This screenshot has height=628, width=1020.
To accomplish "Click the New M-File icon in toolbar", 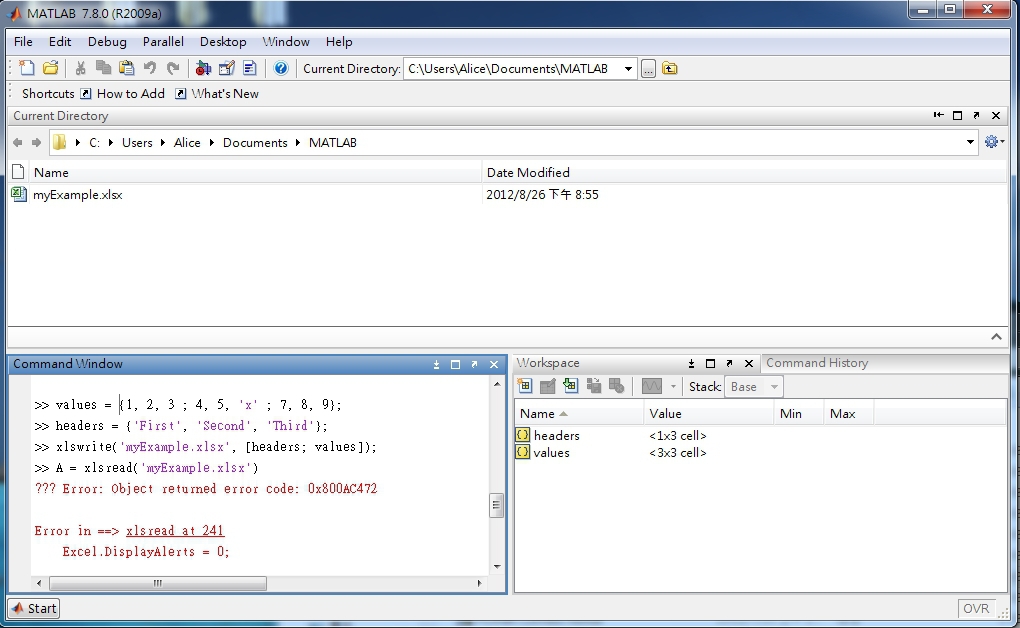I will point(27,68).
